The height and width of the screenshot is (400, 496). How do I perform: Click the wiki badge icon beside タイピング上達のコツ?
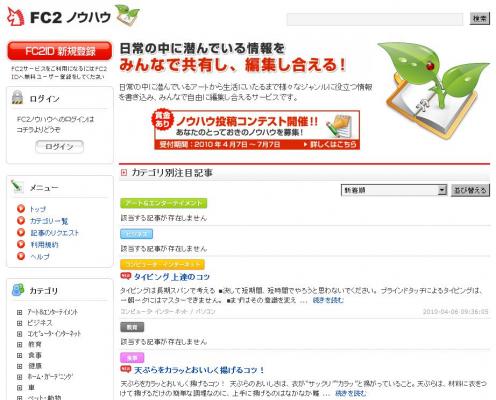pos(125,276)
